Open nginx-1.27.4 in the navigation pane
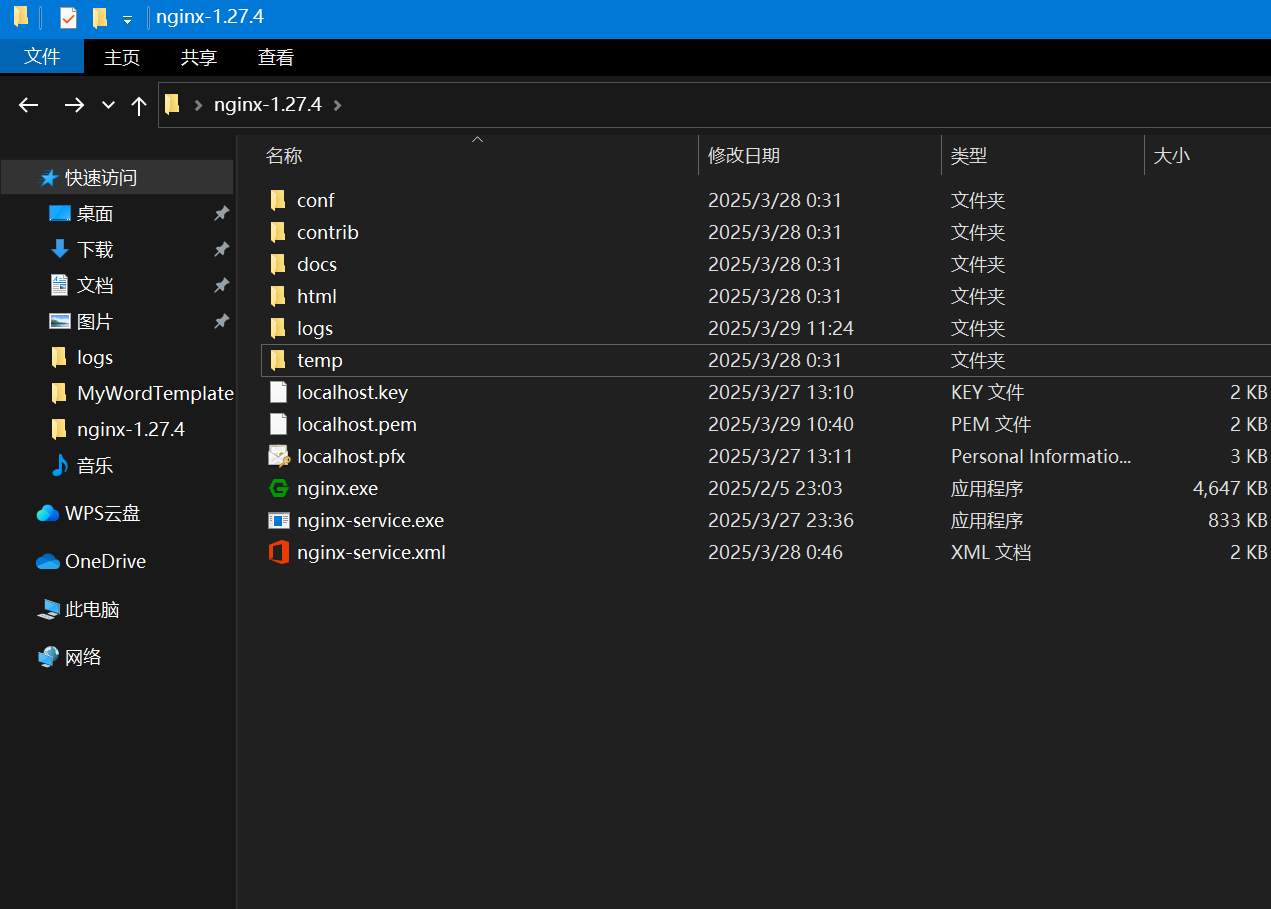 point(131,429)
